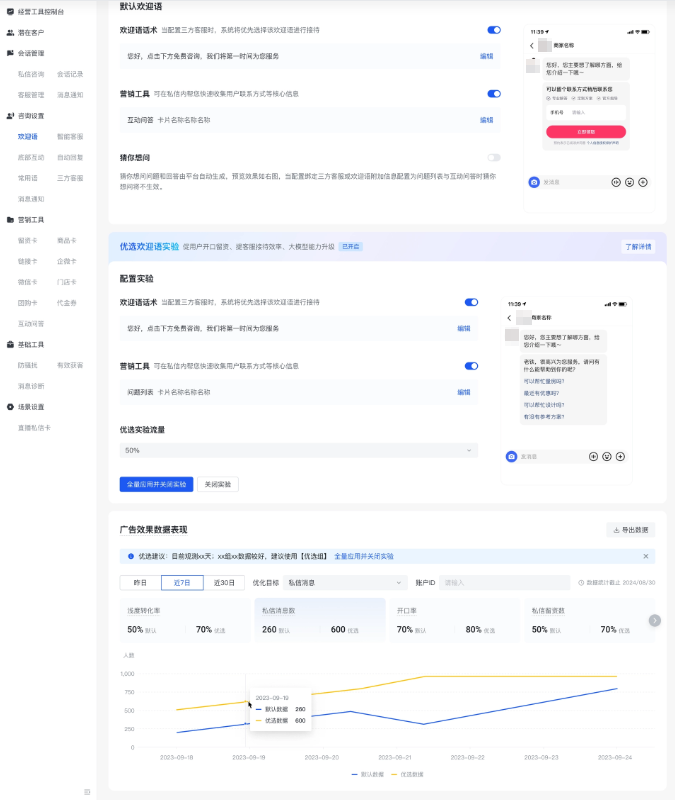The width and height of the screenshot is (675, 800).
Task: Select the 近30日 date tab
Action: click(224, 583)
